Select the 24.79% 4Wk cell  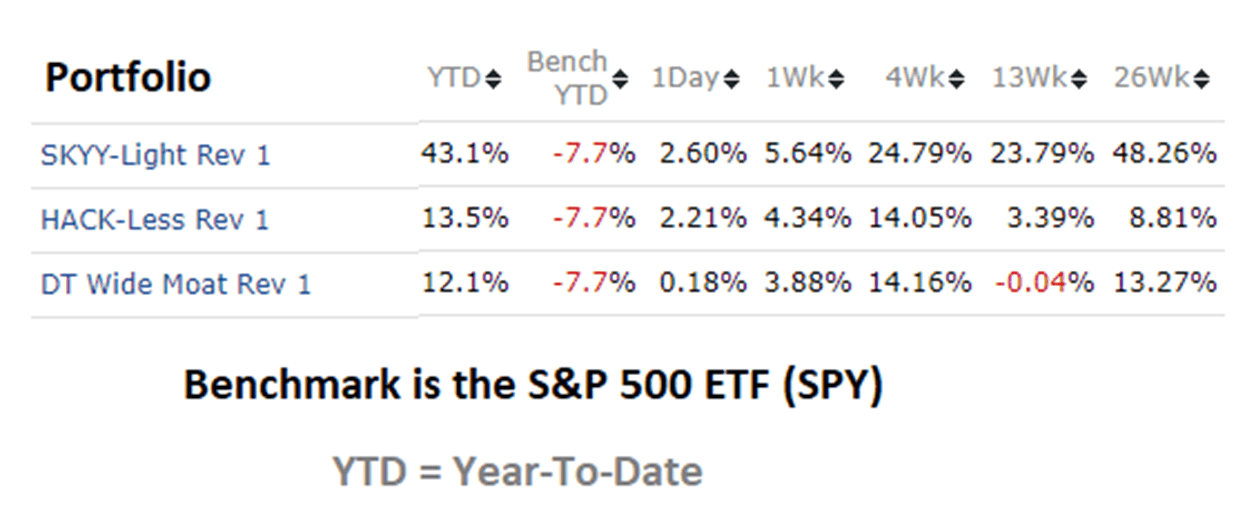(x=921, y=154)
